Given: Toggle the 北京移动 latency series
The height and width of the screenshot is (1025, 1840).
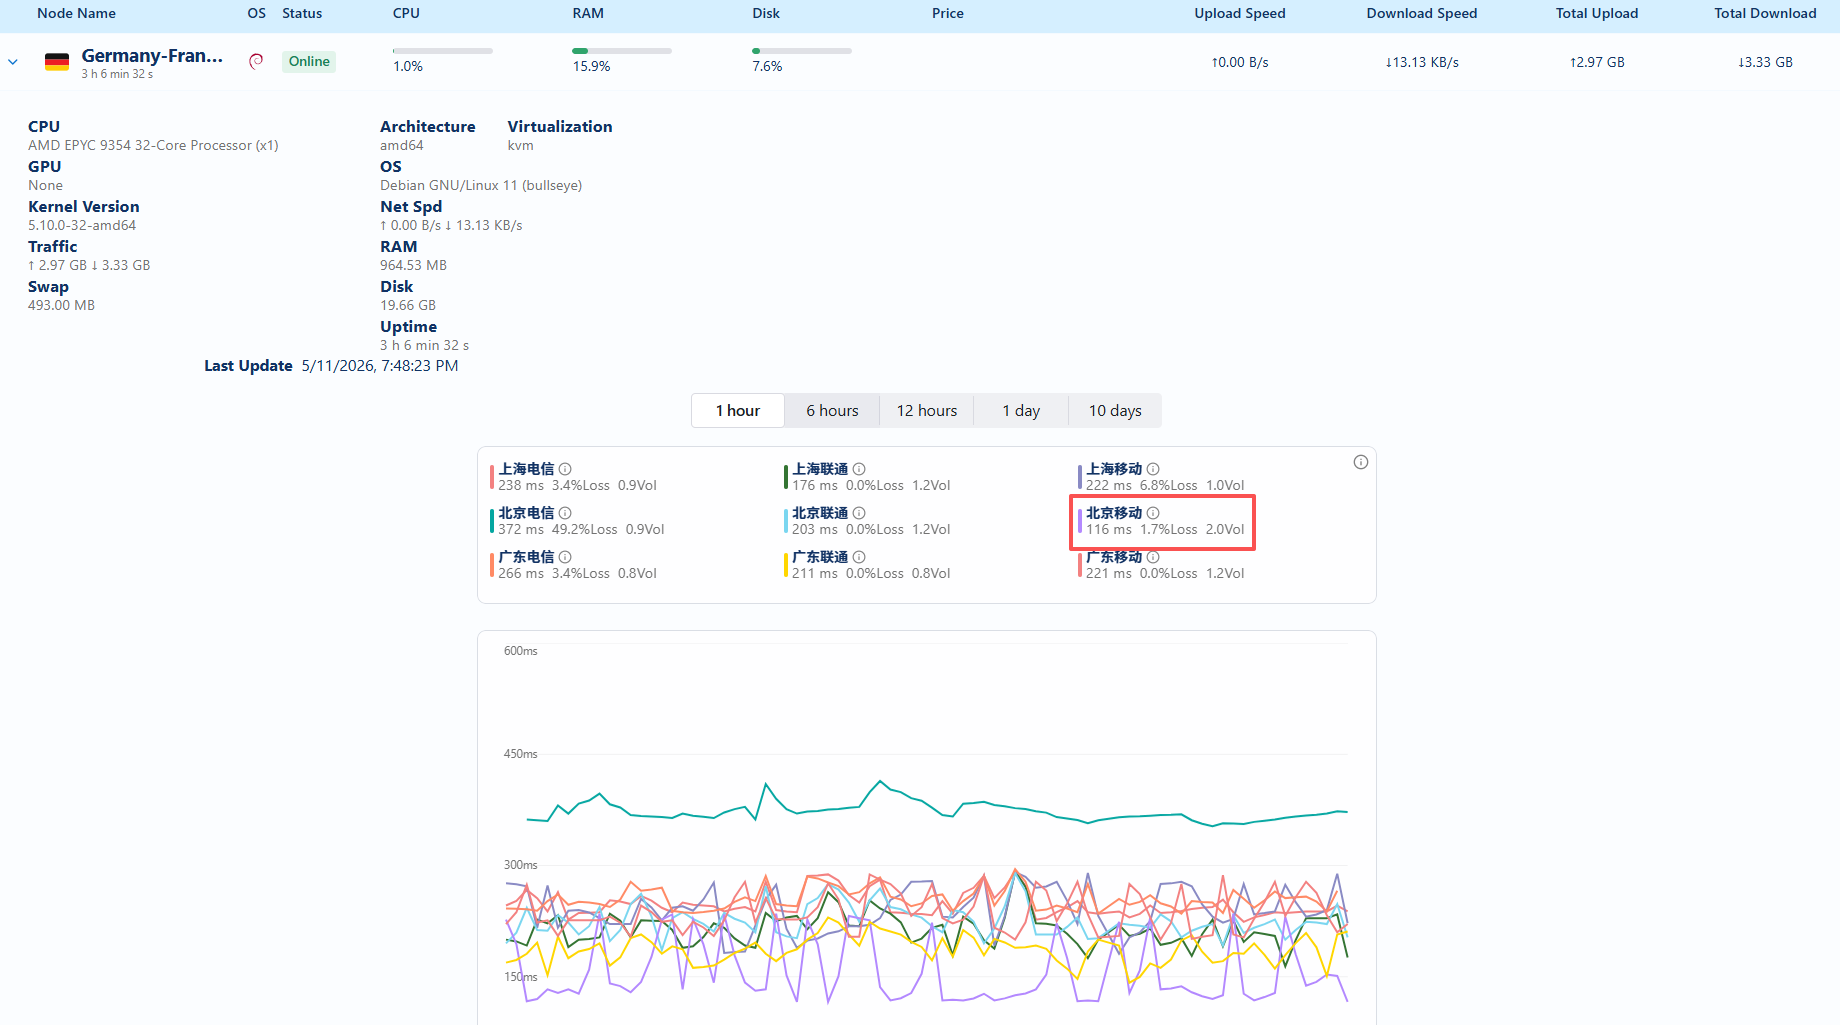Looking at the screenshot, I should [1163, 521].
